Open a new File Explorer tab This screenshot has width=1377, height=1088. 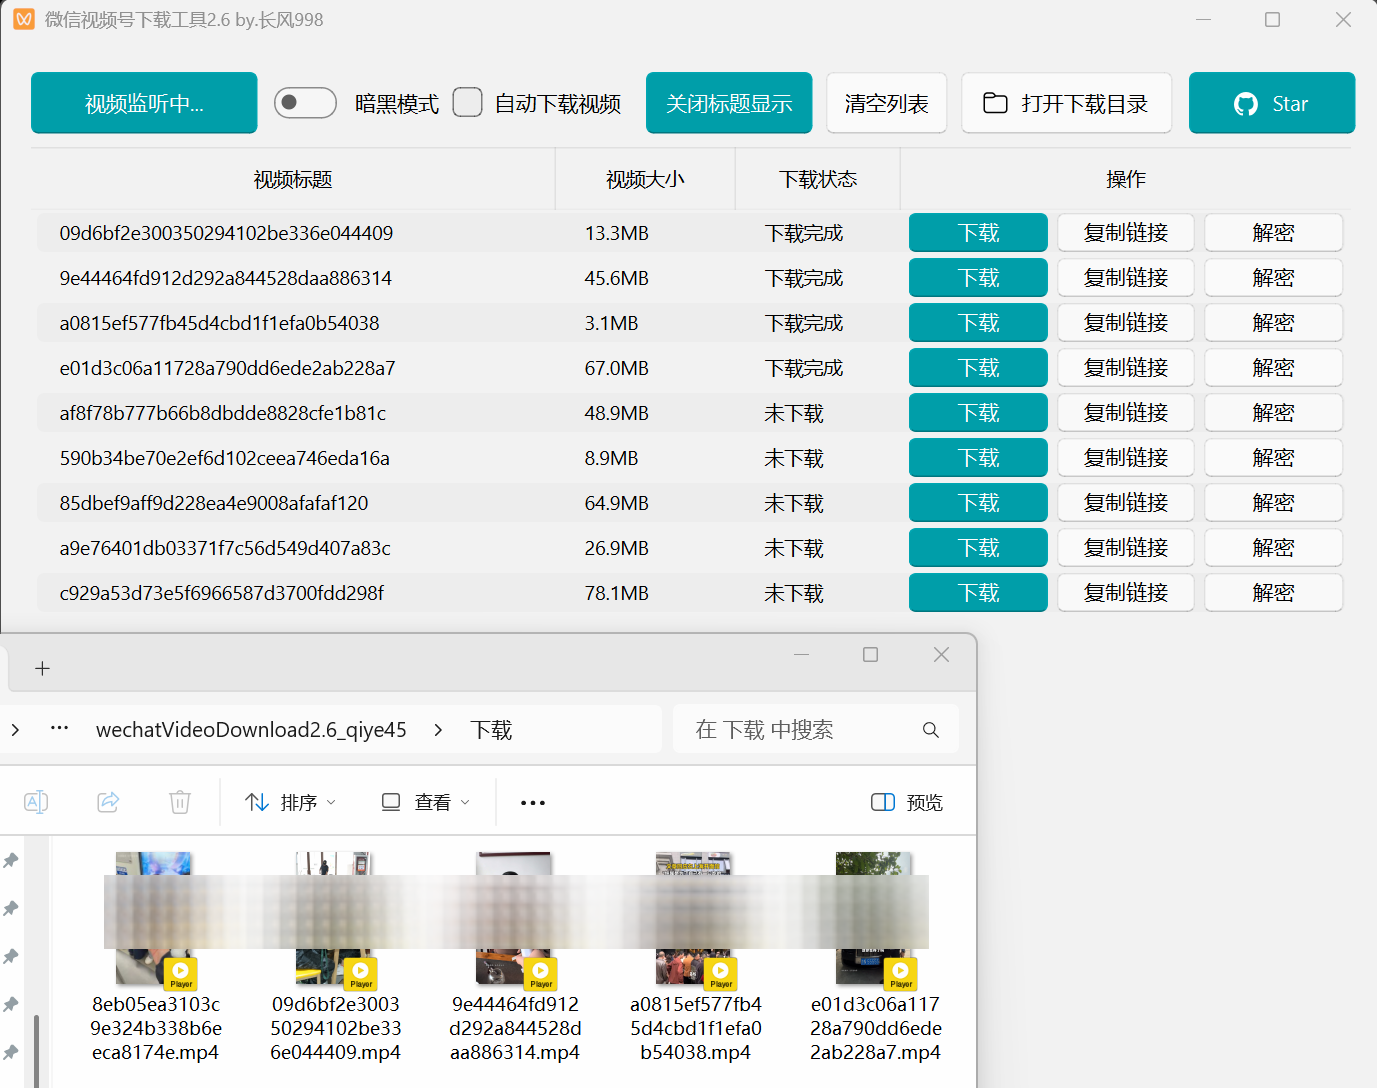[42, 668]
